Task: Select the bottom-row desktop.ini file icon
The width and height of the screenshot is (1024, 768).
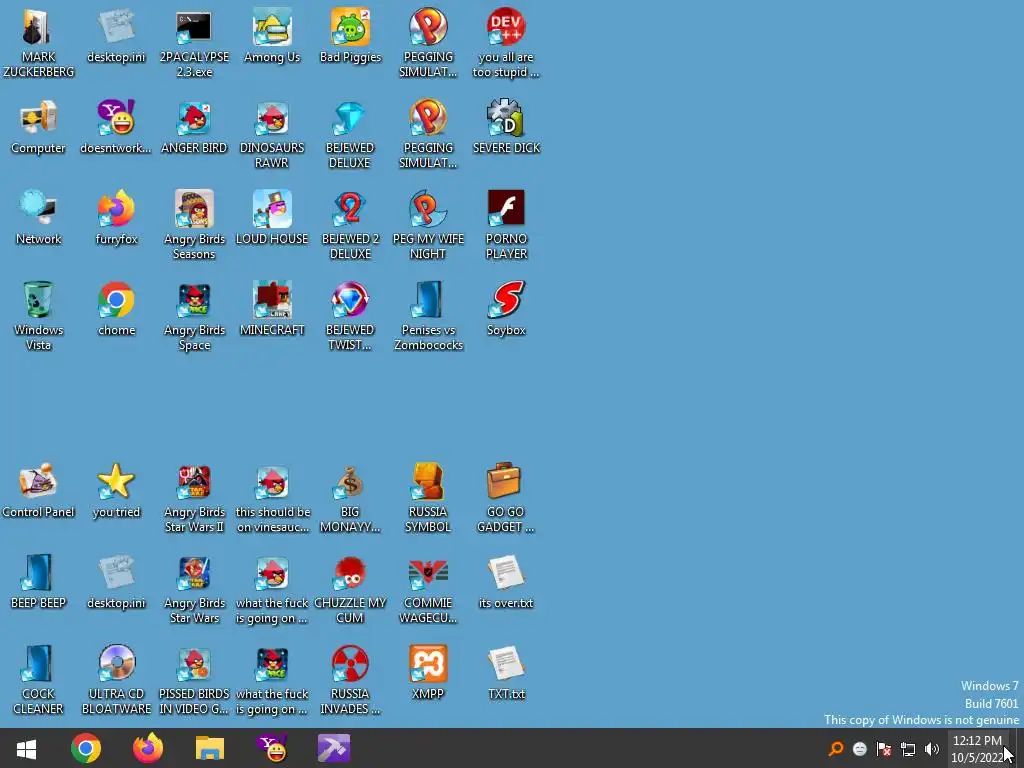Action: (x=116, y=573)
